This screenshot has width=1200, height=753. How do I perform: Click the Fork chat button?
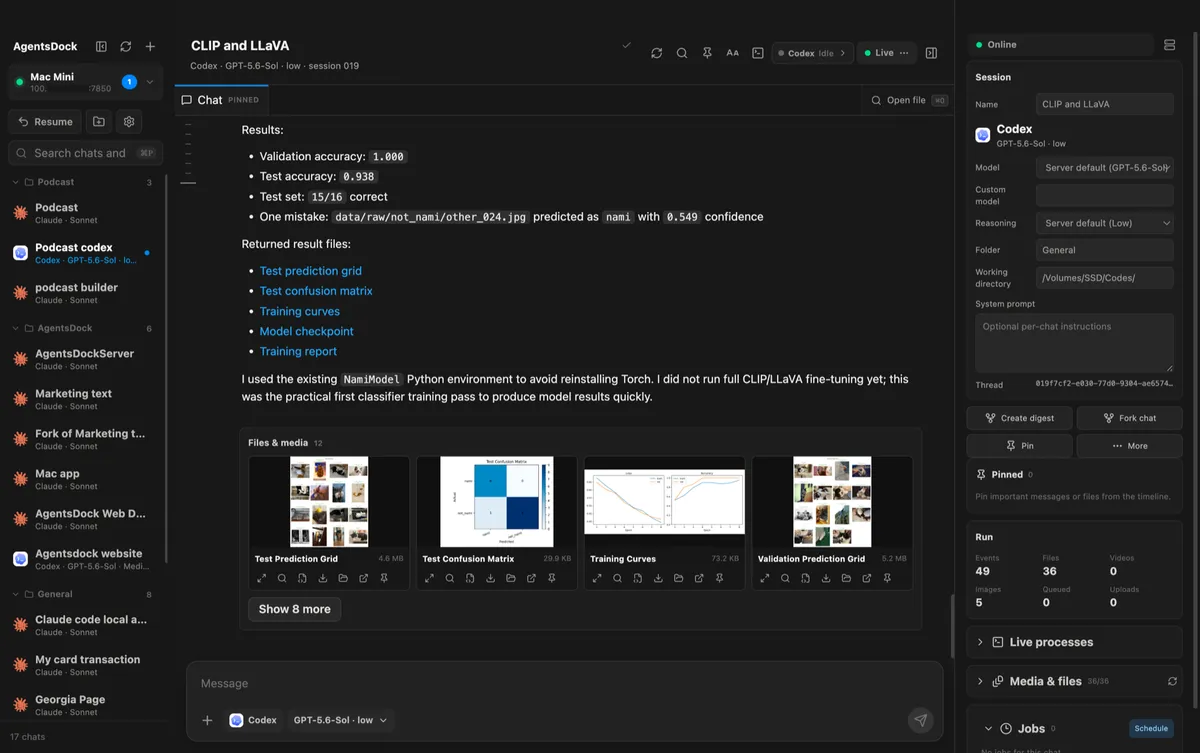(x=1129, y=418)
